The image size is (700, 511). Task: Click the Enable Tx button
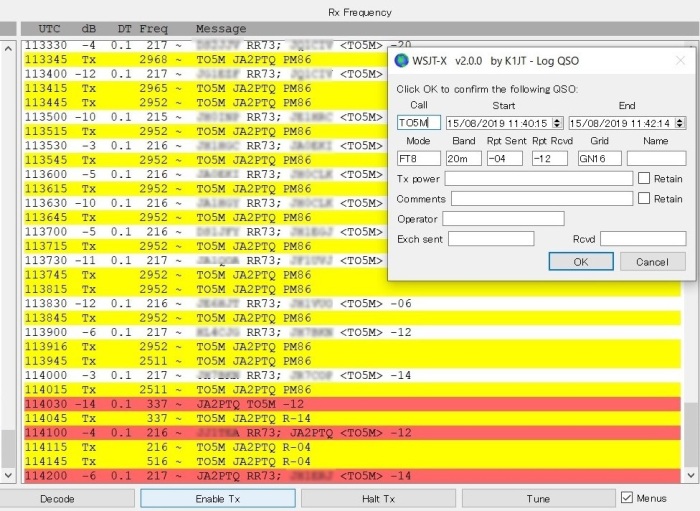(218, 499)
